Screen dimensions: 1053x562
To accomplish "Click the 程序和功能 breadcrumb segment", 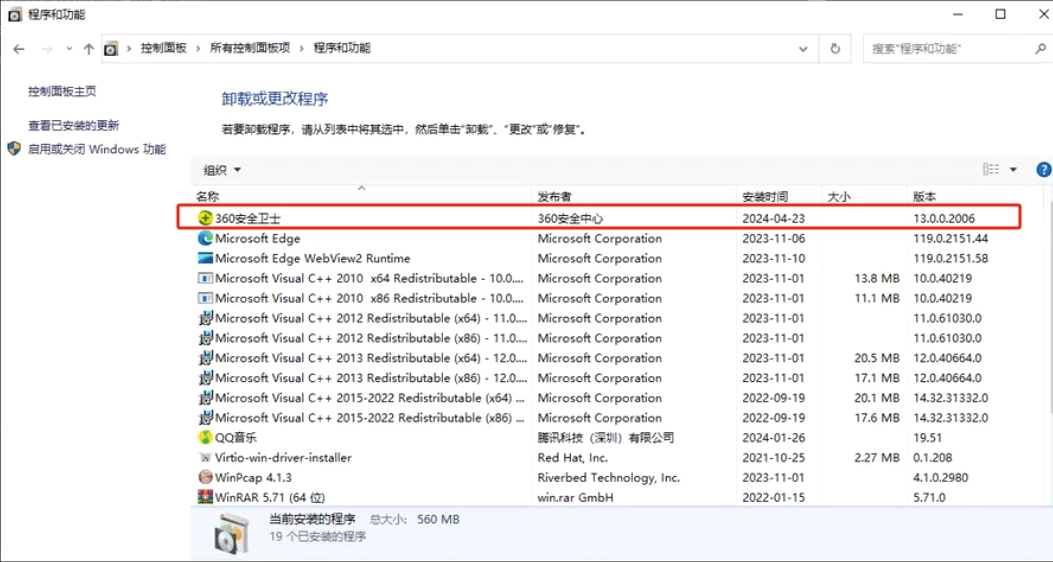I will 342,48.
